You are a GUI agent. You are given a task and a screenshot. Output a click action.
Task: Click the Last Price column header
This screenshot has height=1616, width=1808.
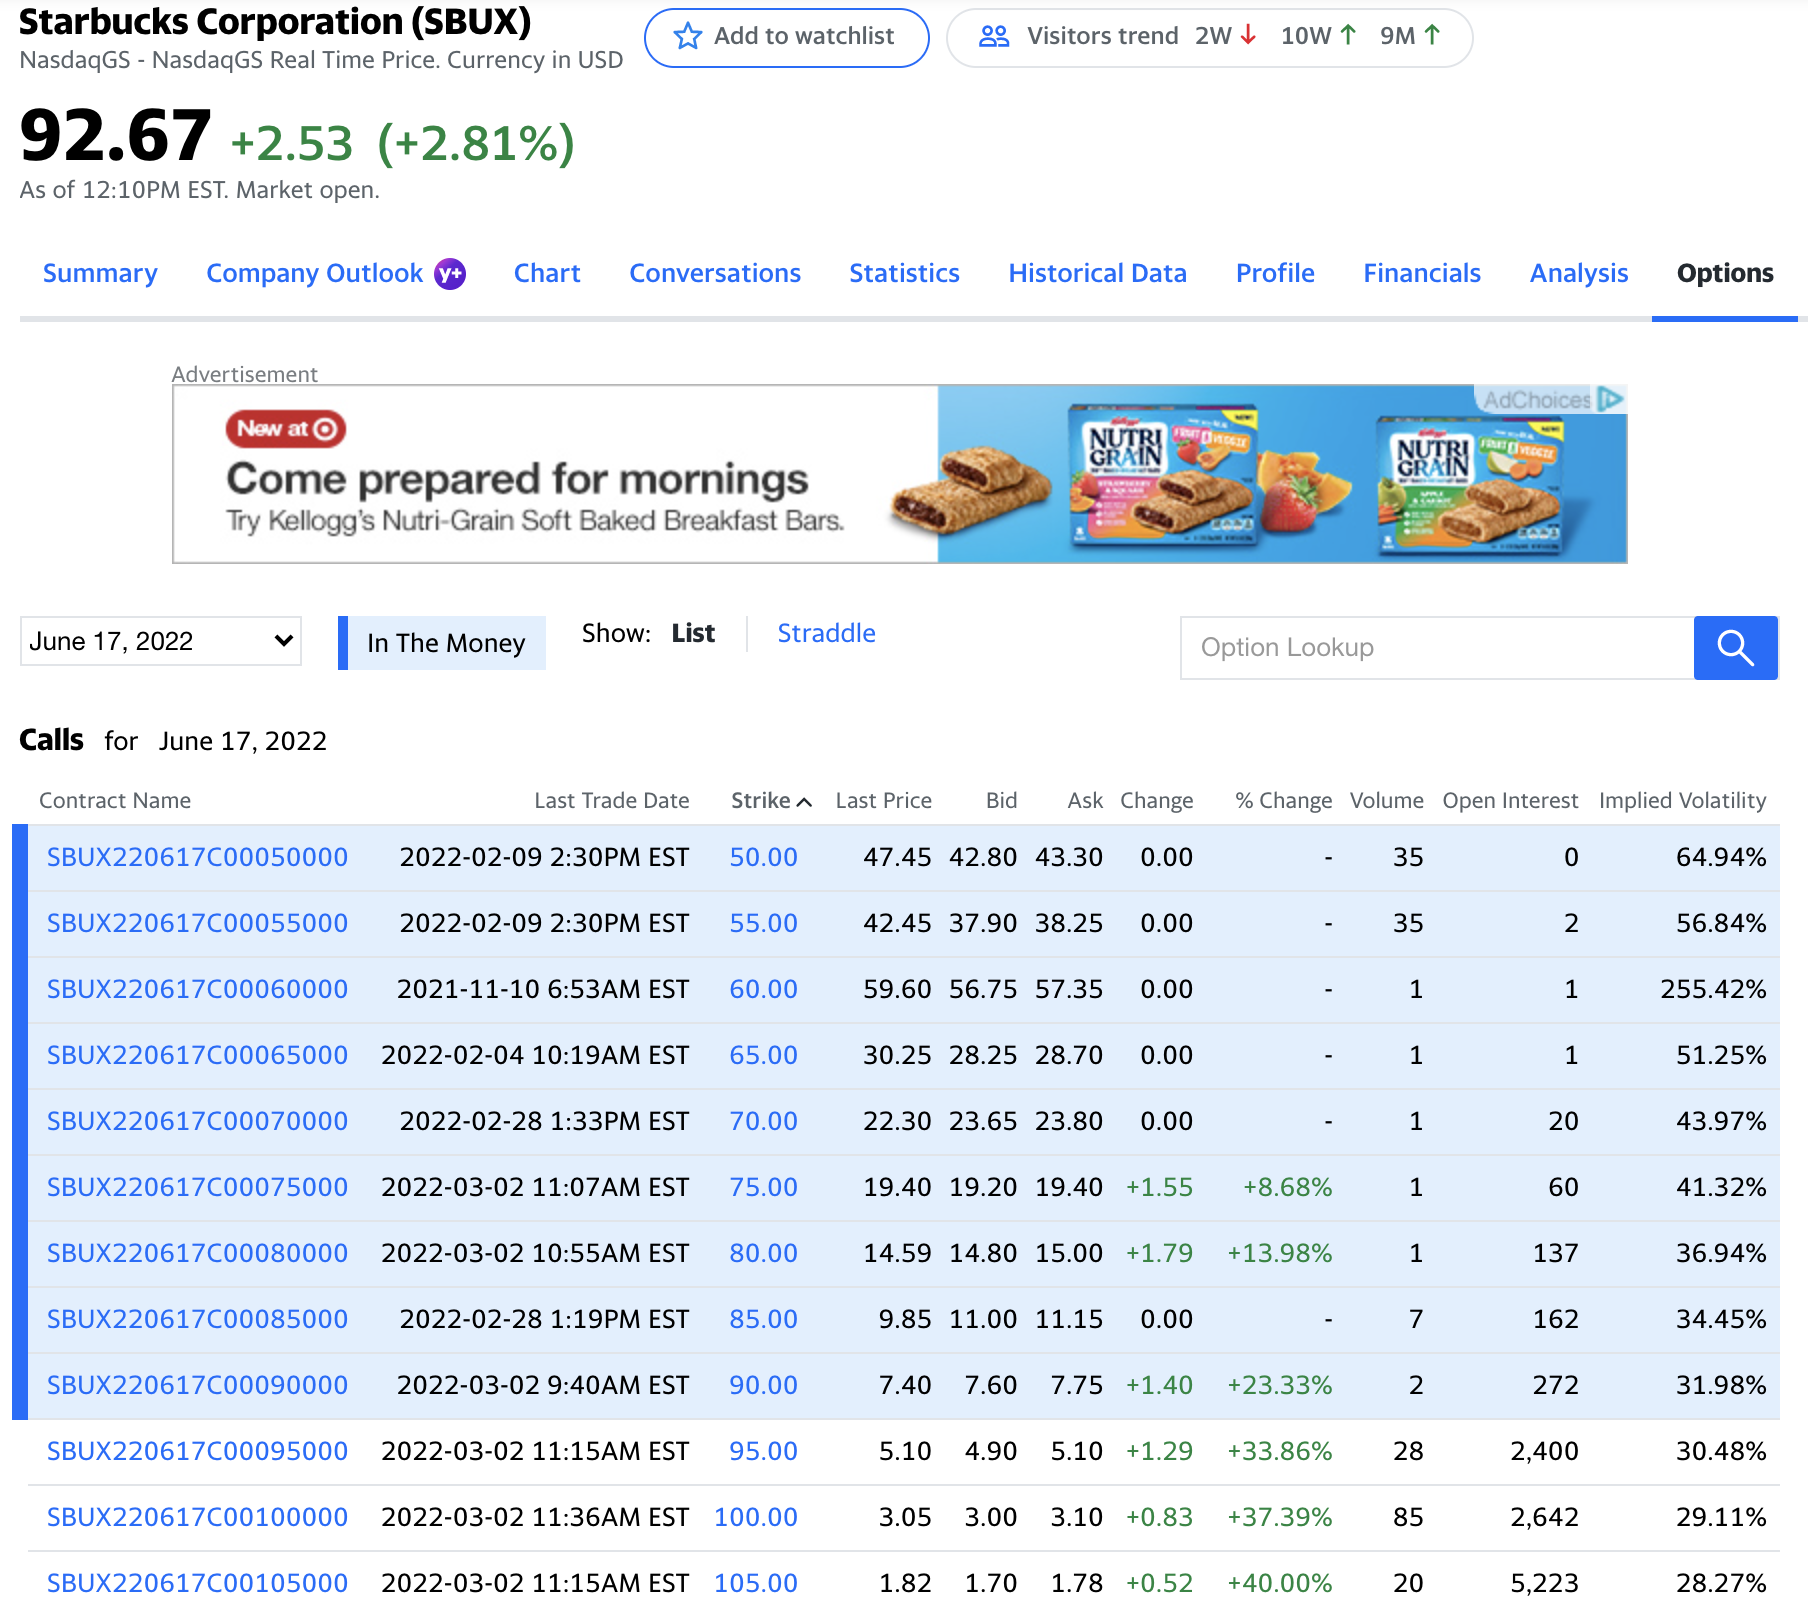point(884,801)
